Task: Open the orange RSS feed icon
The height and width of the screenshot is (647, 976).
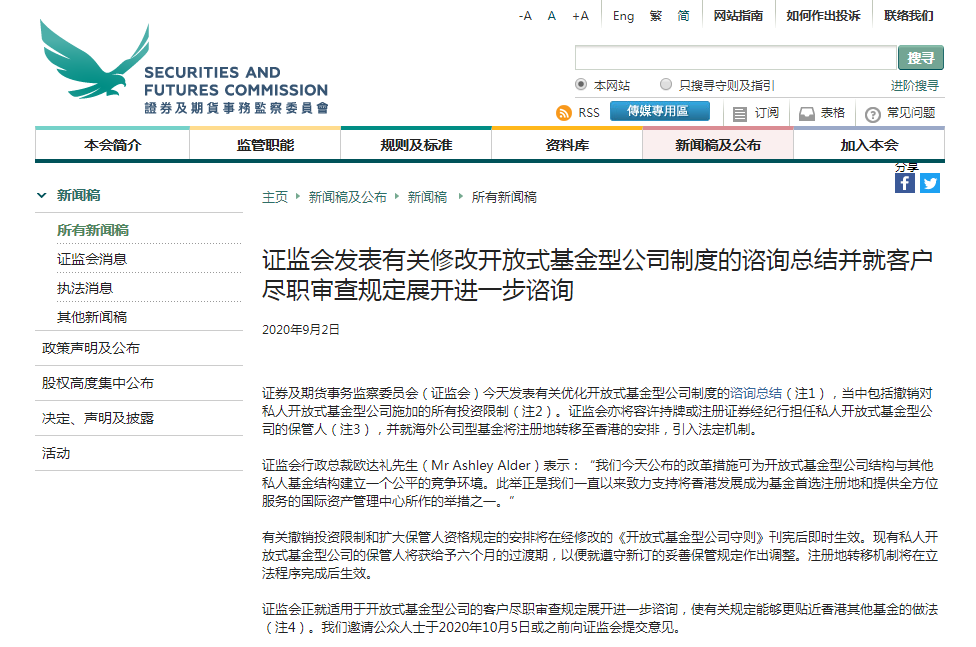Action: (564, 113)
